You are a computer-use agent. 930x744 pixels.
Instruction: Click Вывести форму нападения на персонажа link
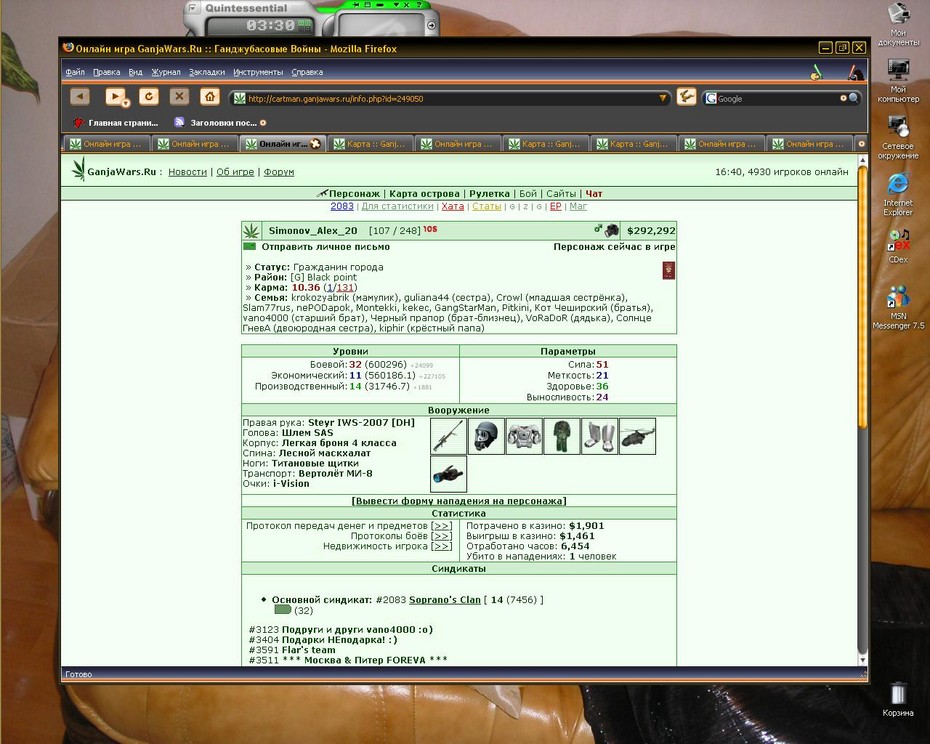pos(459,501)
